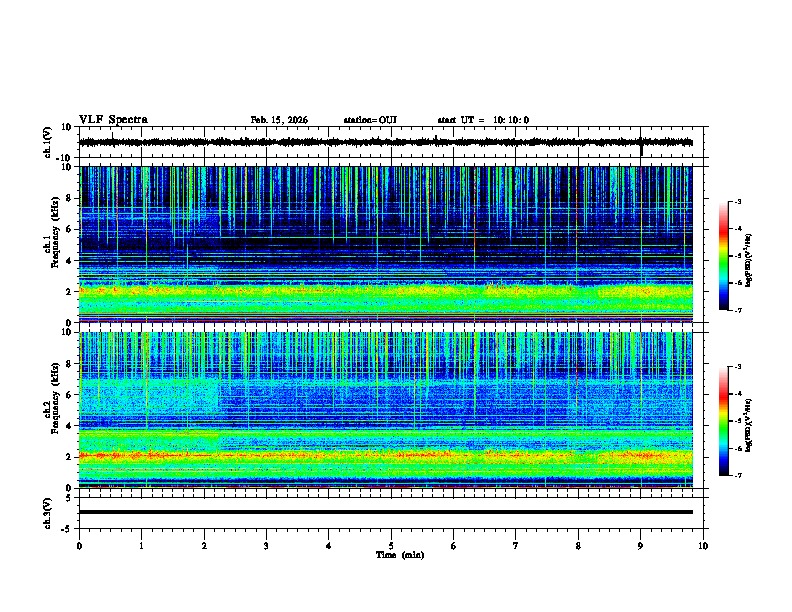The height and width of the screenshot is (612, 792).
Task: Click the time axis tick label "5"
Action: click(391, 546)
